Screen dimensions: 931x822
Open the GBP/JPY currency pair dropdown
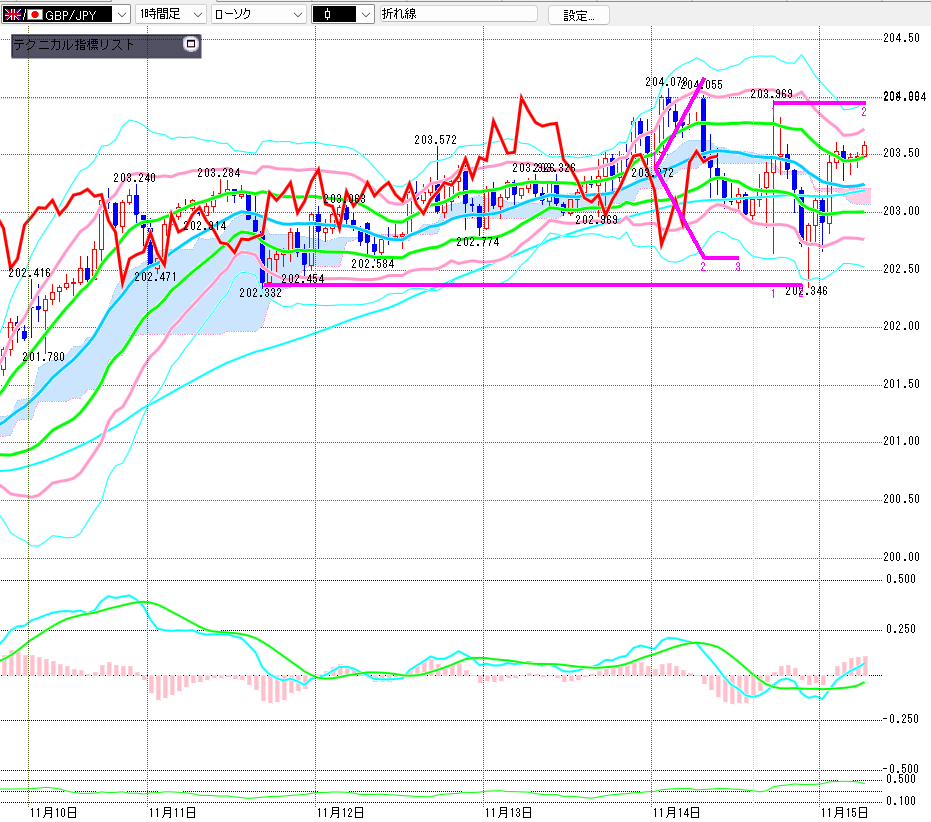121,14
